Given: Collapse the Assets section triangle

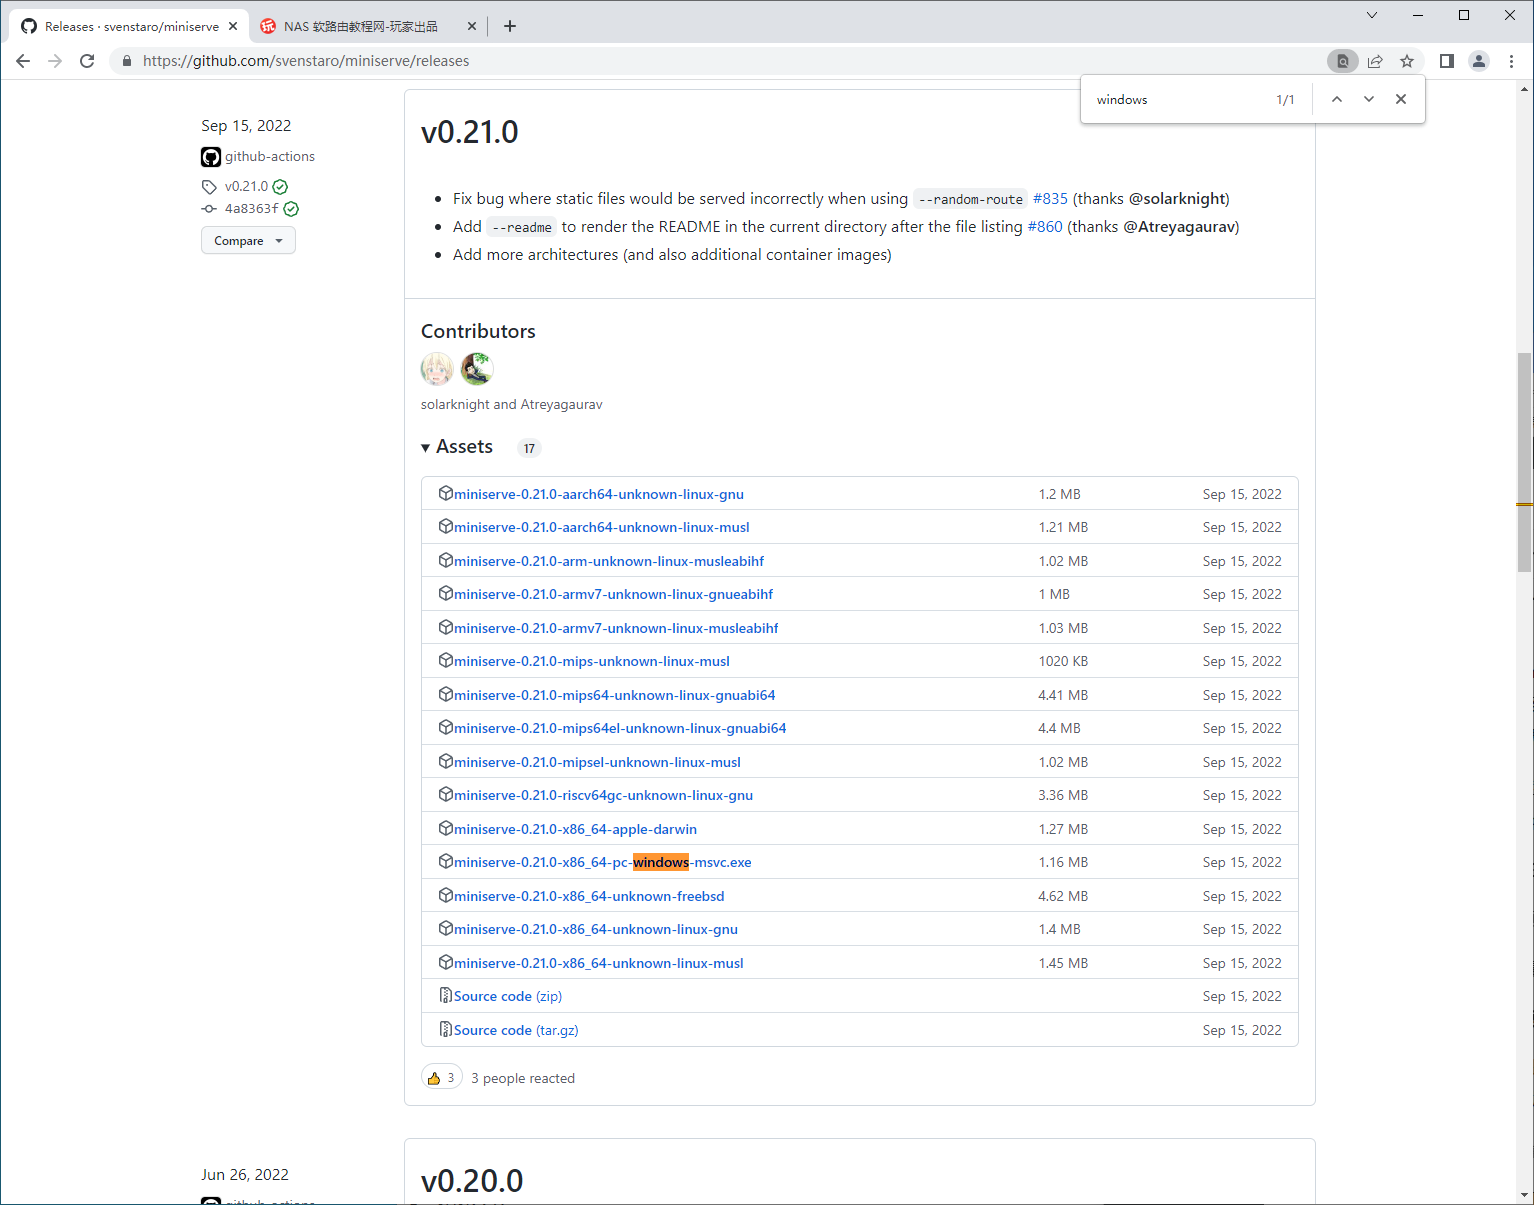Looking at the screenshot, I should pos(426,448).
